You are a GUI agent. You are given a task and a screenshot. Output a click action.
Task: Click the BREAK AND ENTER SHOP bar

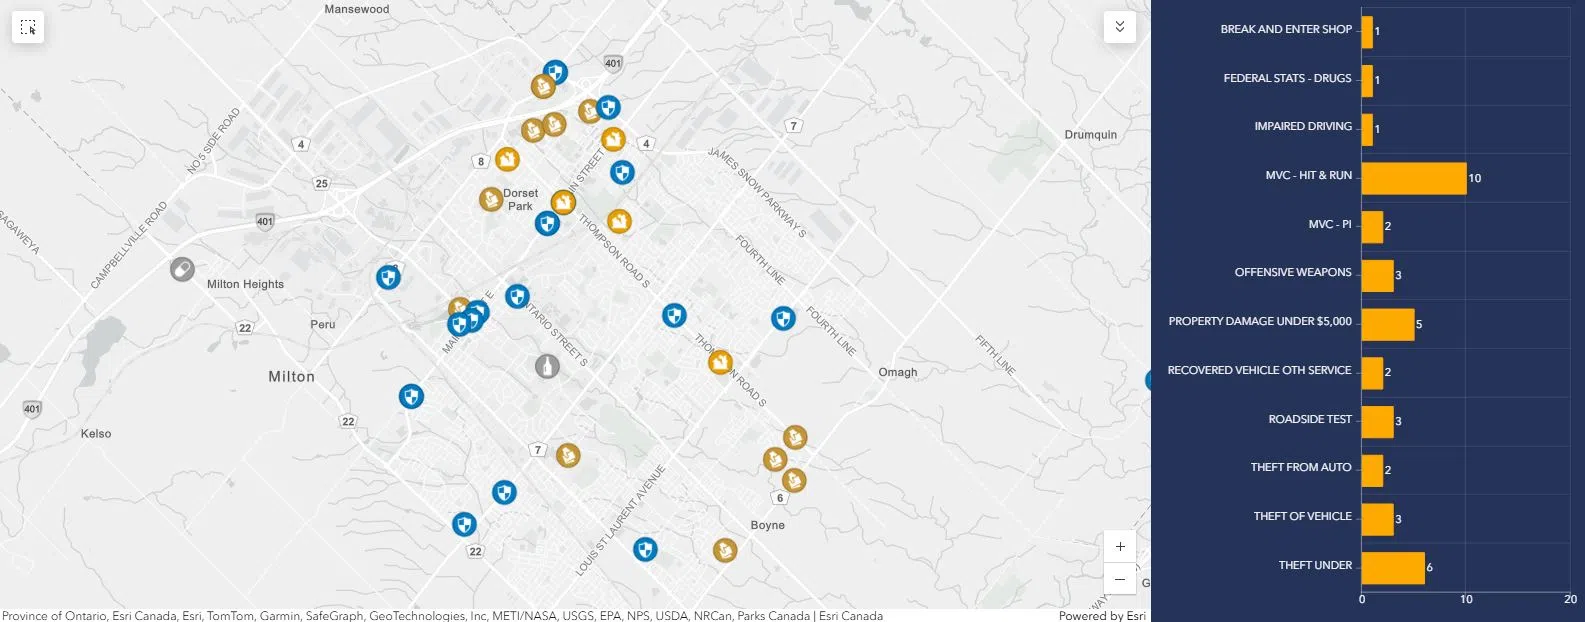(x=1367, y=31)
